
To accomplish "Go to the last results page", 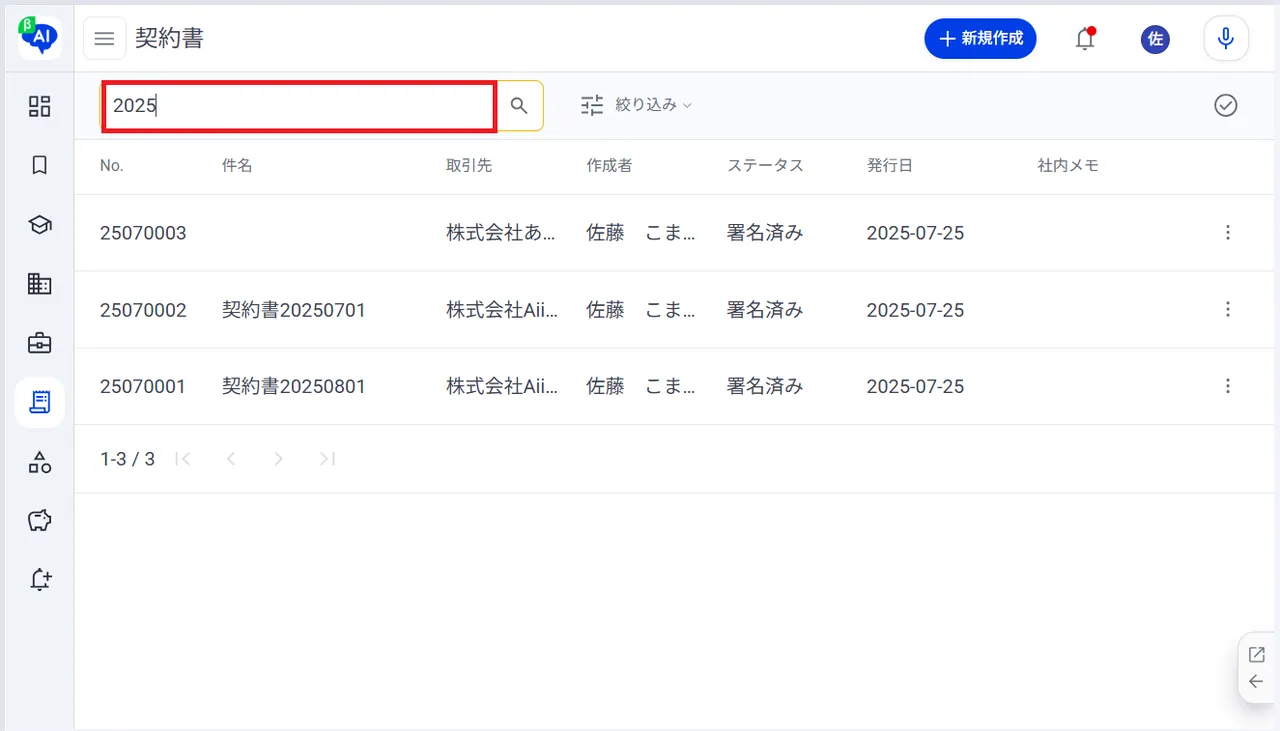I will click(x=327, y=459).
